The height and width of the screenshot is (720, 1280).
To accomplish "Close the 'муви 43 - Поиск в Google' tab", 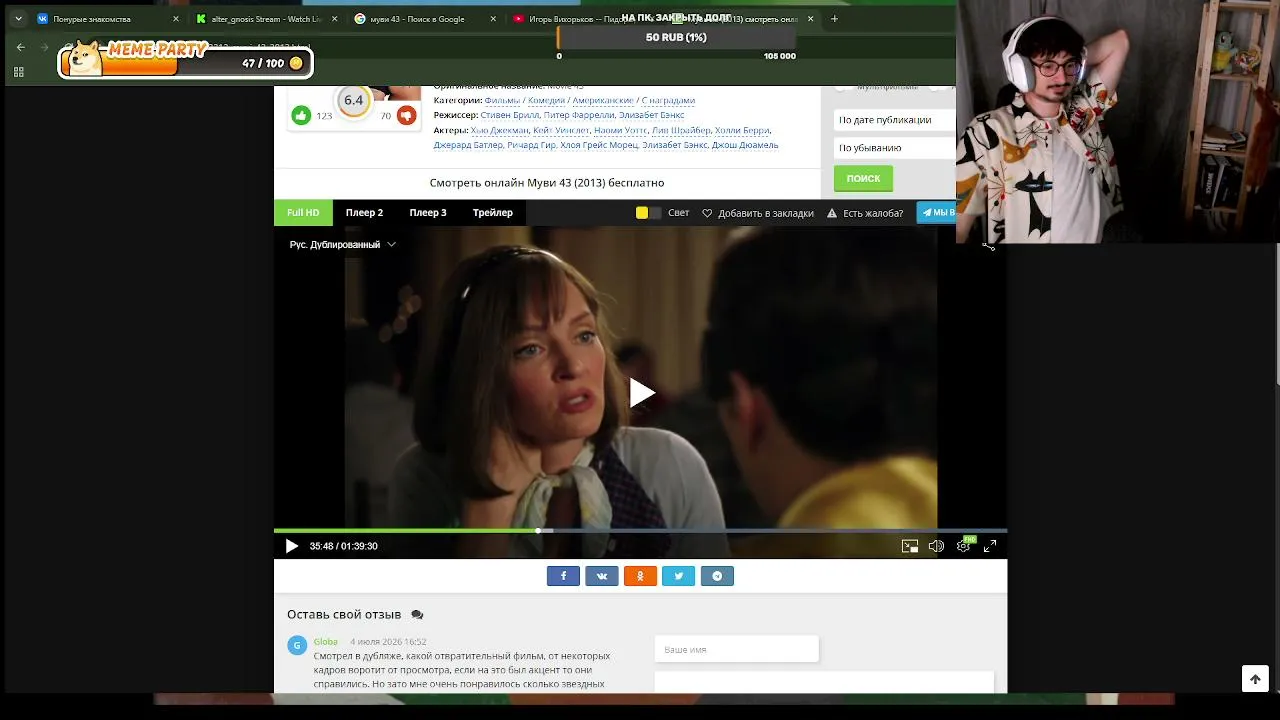I will click(494, 19).
